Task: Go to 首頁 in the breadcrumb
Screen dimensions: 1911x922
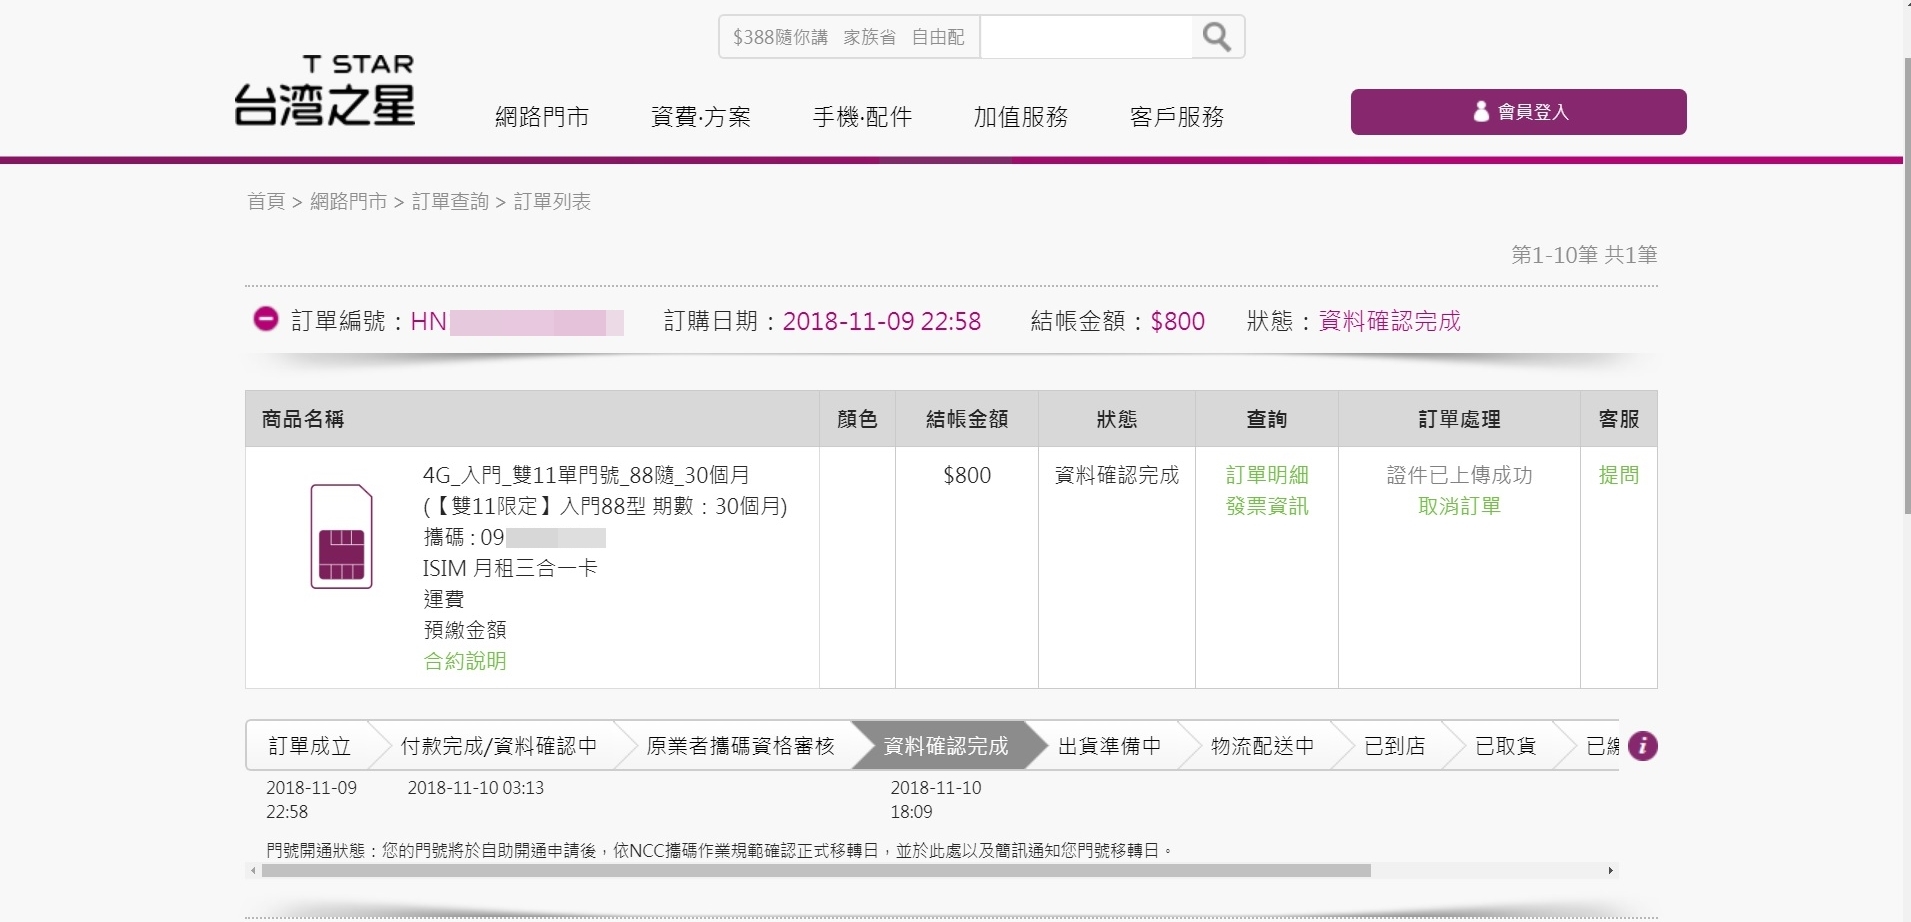Action: 266,202
